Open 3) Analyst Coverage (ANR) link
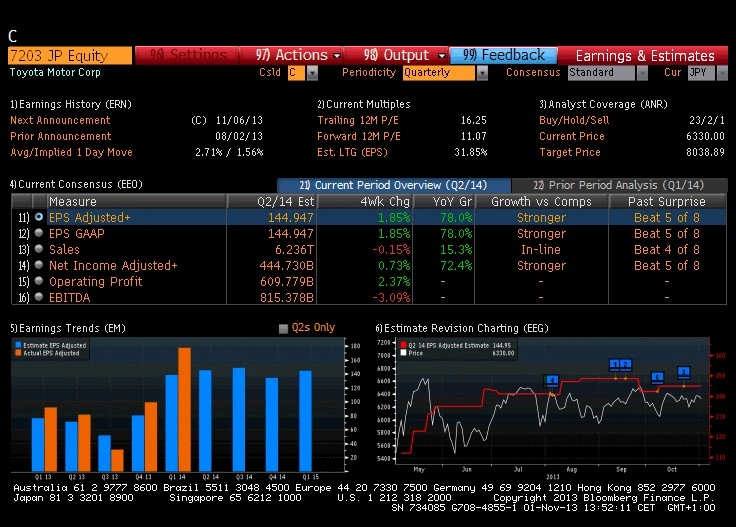 pyautogui.click(x=603, y=104)
